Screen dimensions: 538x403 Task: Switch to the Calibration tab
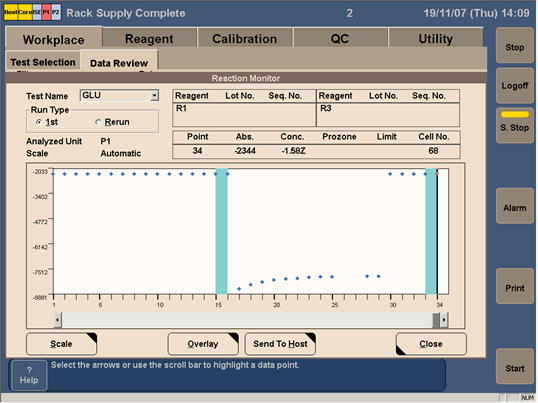click(245, 38)
